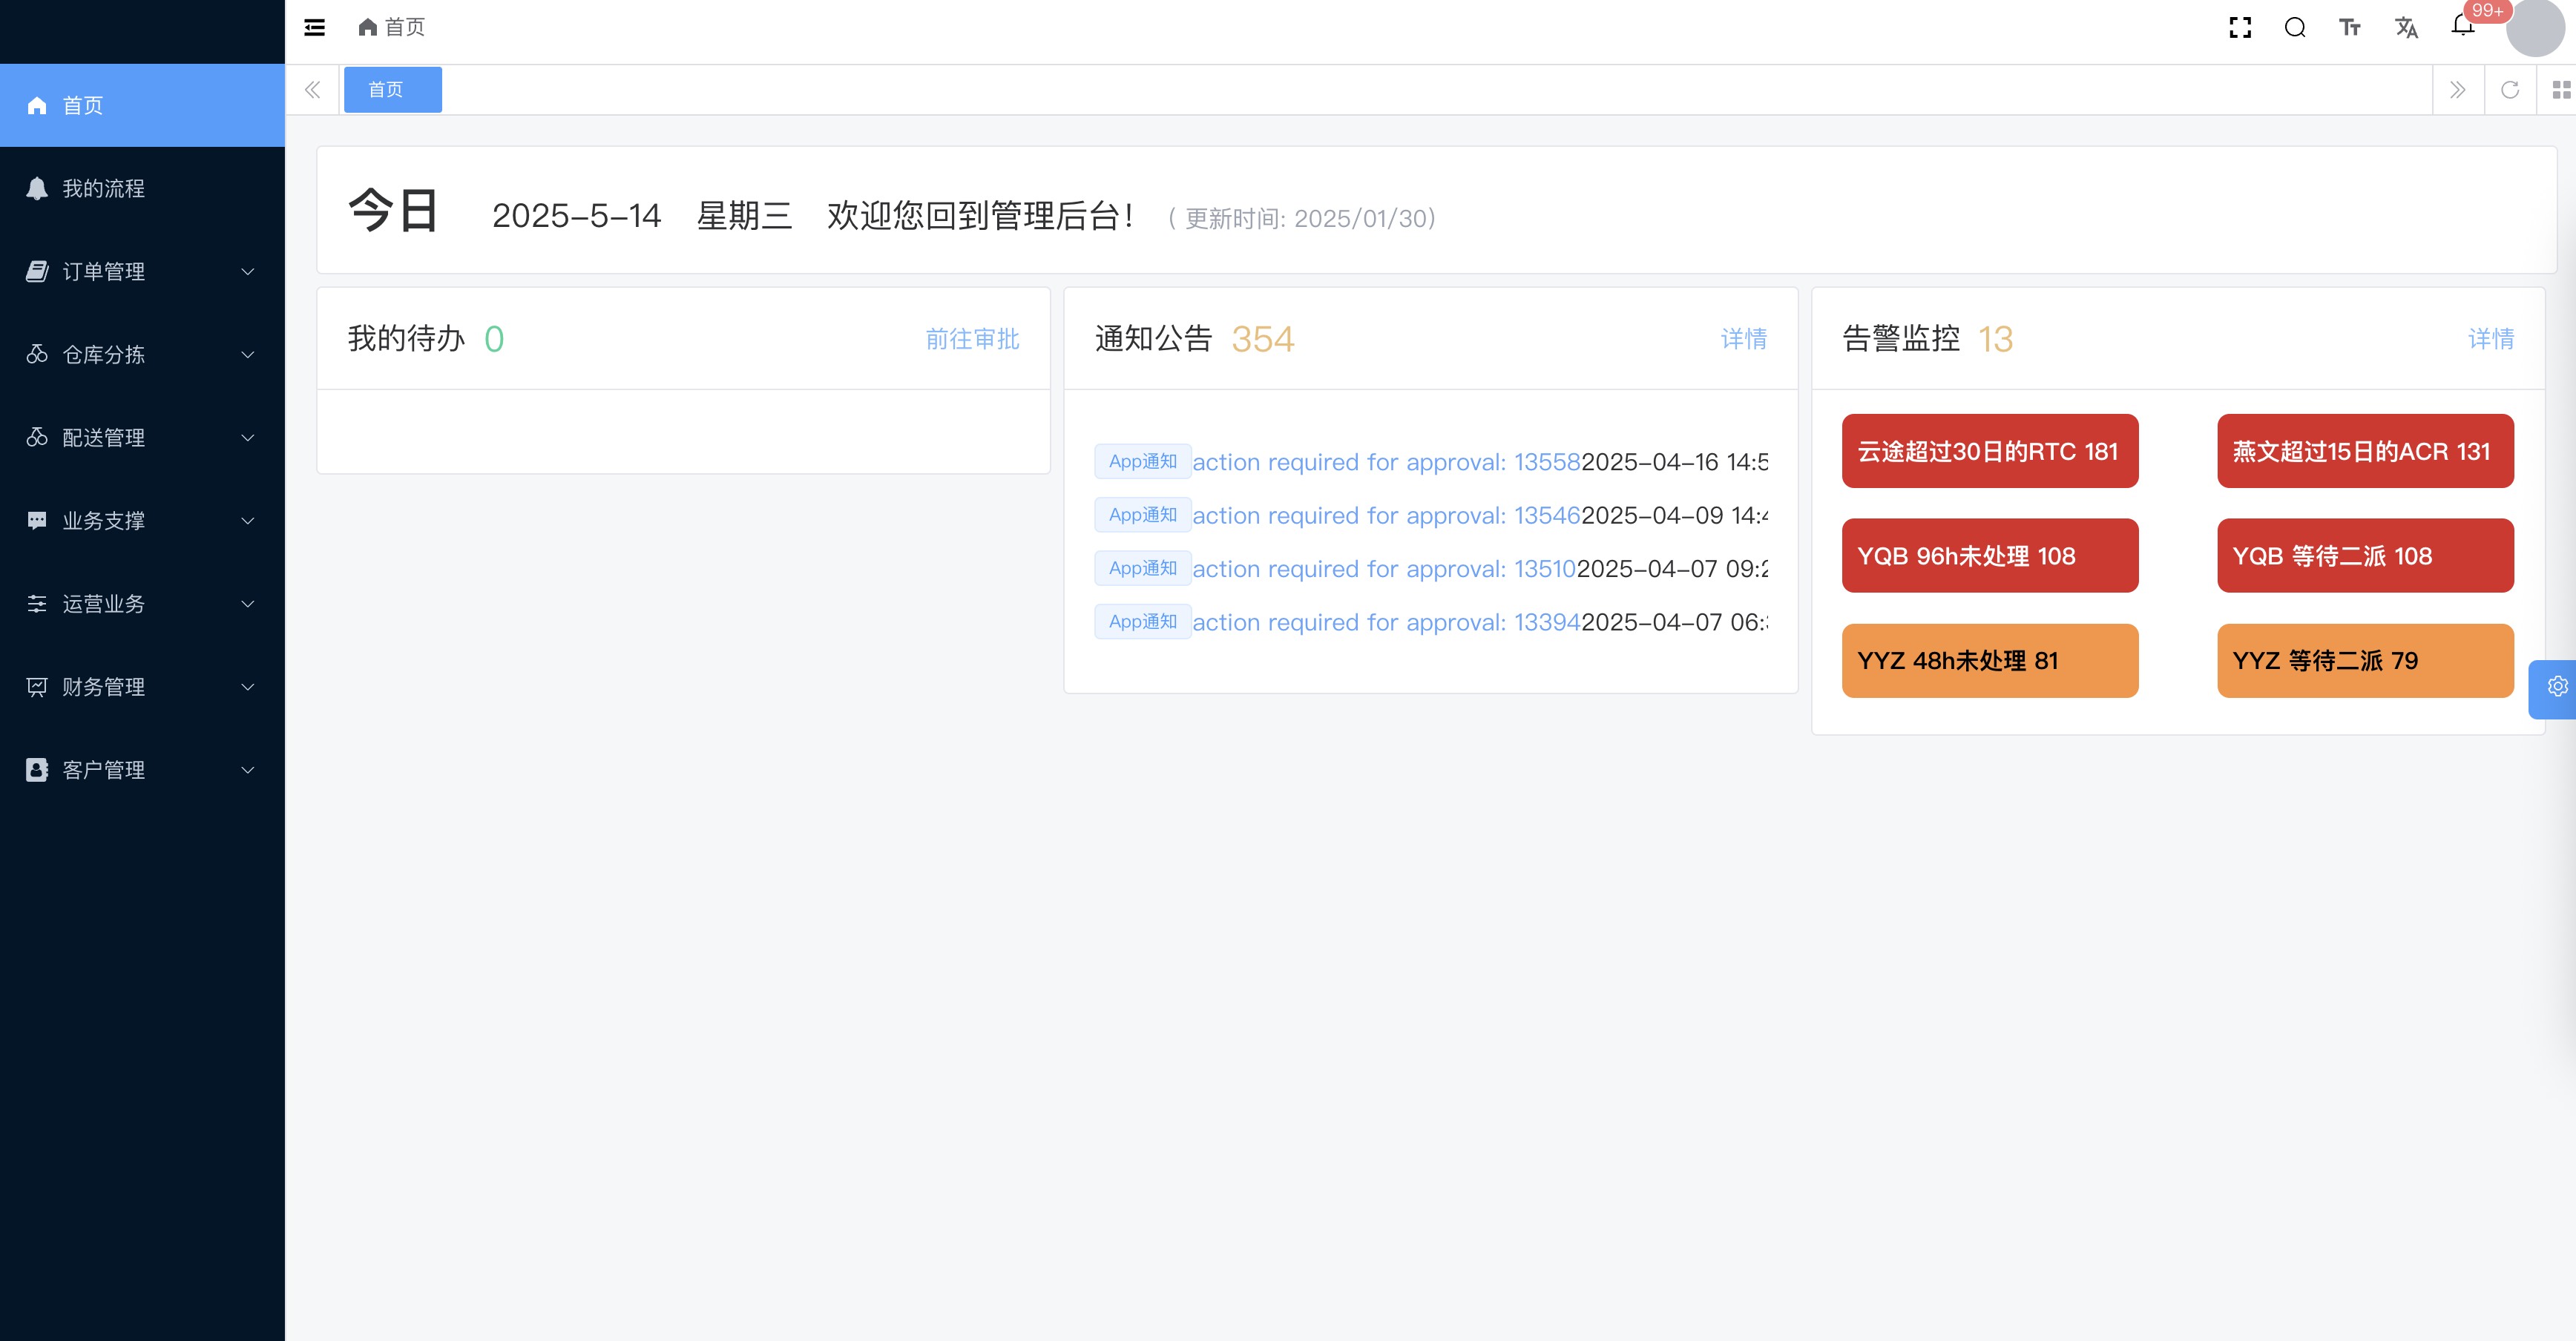Click the red 云途超过30日的RTC 181 alert

click(x=1989, y=451)
